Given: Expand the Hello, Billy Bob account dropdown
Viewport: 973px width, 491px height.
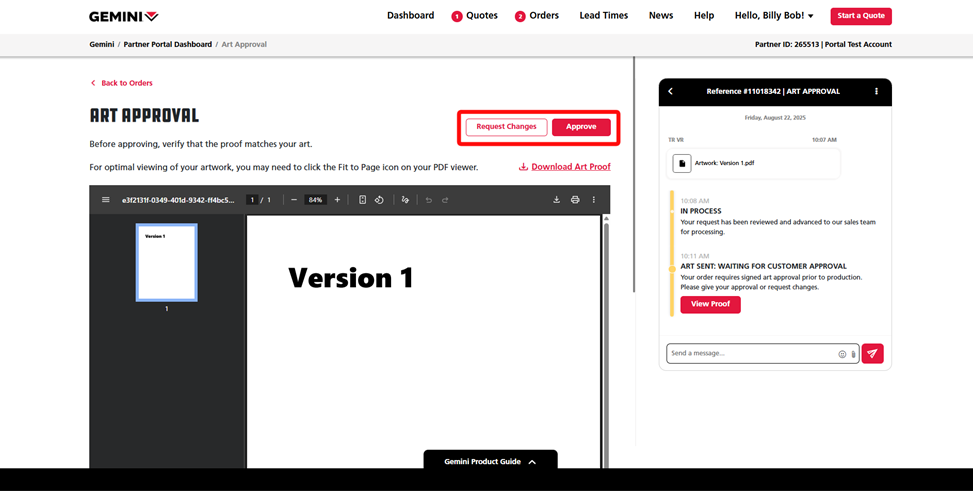Looking at the screenshot, I should click(x=774, y=16).
